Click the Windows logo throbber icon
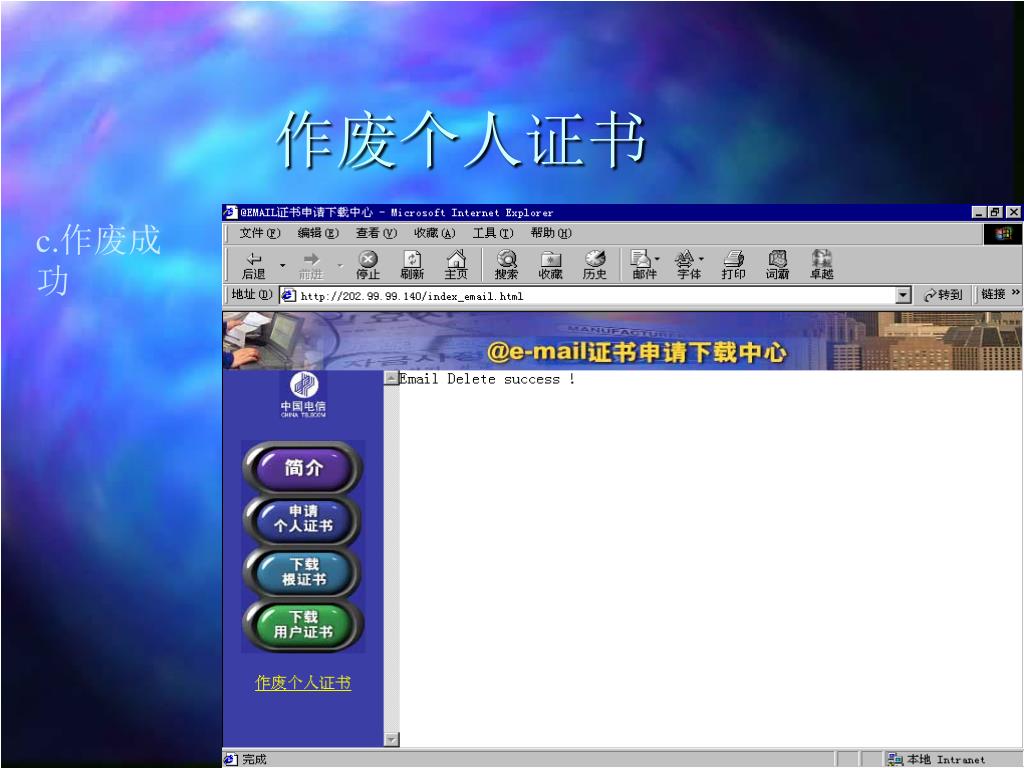This screenshot has height=768, width=1024. (x=1003, y=233)
